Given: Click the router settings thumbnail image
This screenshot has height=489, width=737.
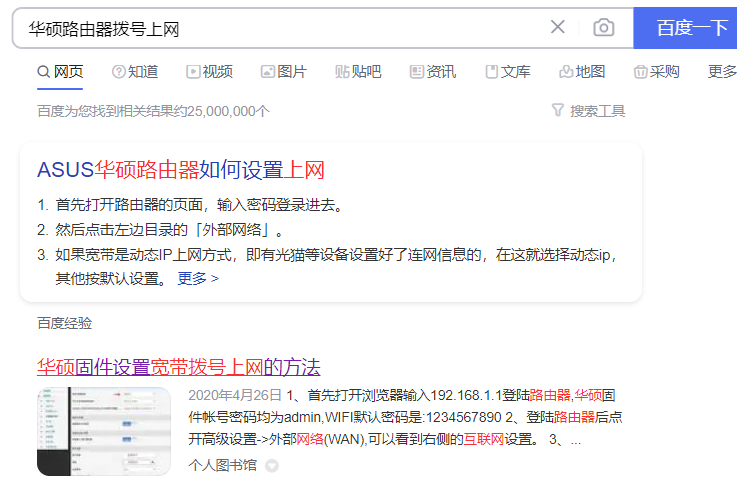Looking at the screenshot, I should 104,431.
